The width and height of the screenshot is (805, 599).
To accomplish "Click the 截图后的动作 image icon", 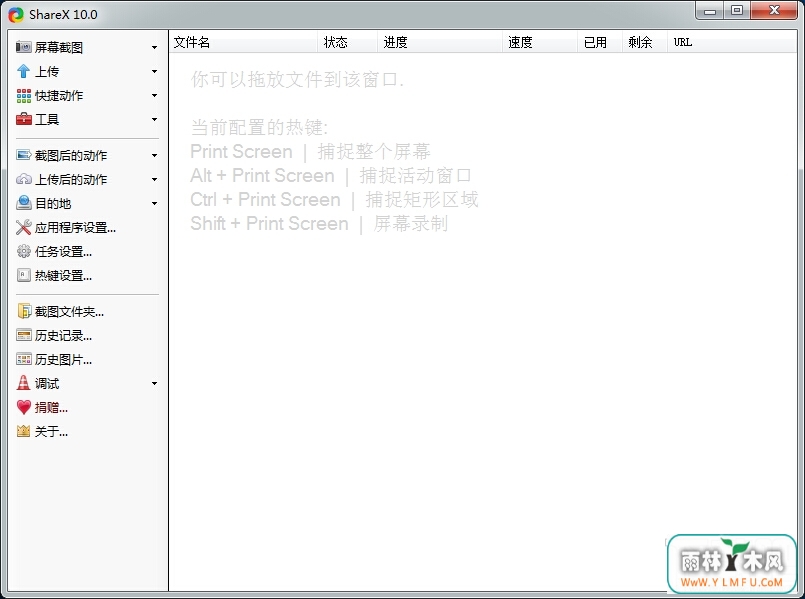I will tap(24, 155).
